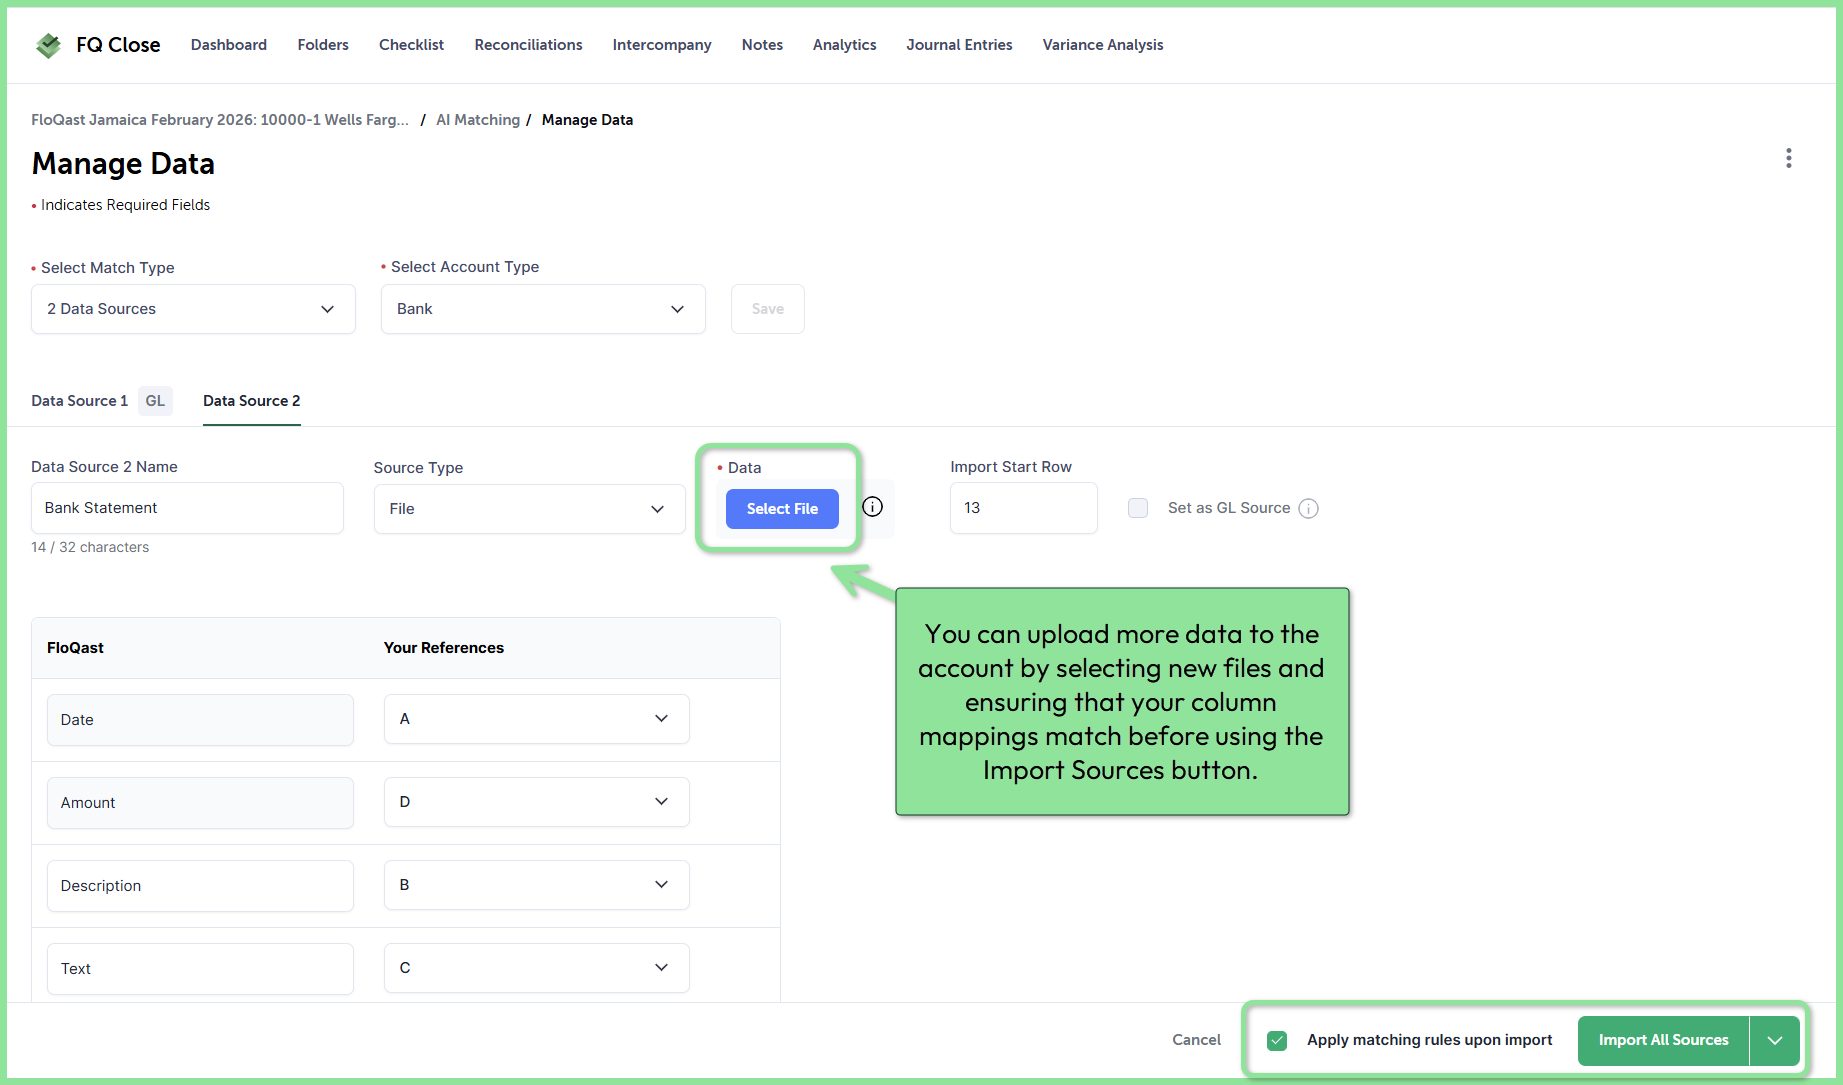Open the Checklist page
This screenshot has height=1085, width=1843.
pyautogui.click(x=411, y=45)
